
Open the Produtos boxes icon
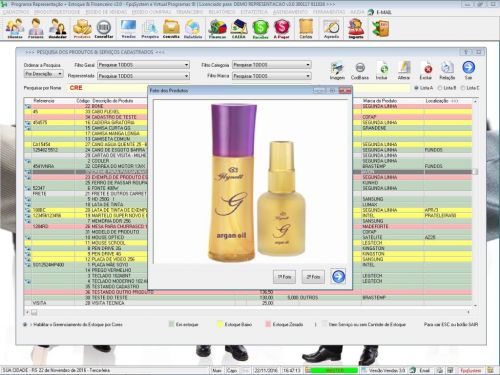[x=82, y=29]
